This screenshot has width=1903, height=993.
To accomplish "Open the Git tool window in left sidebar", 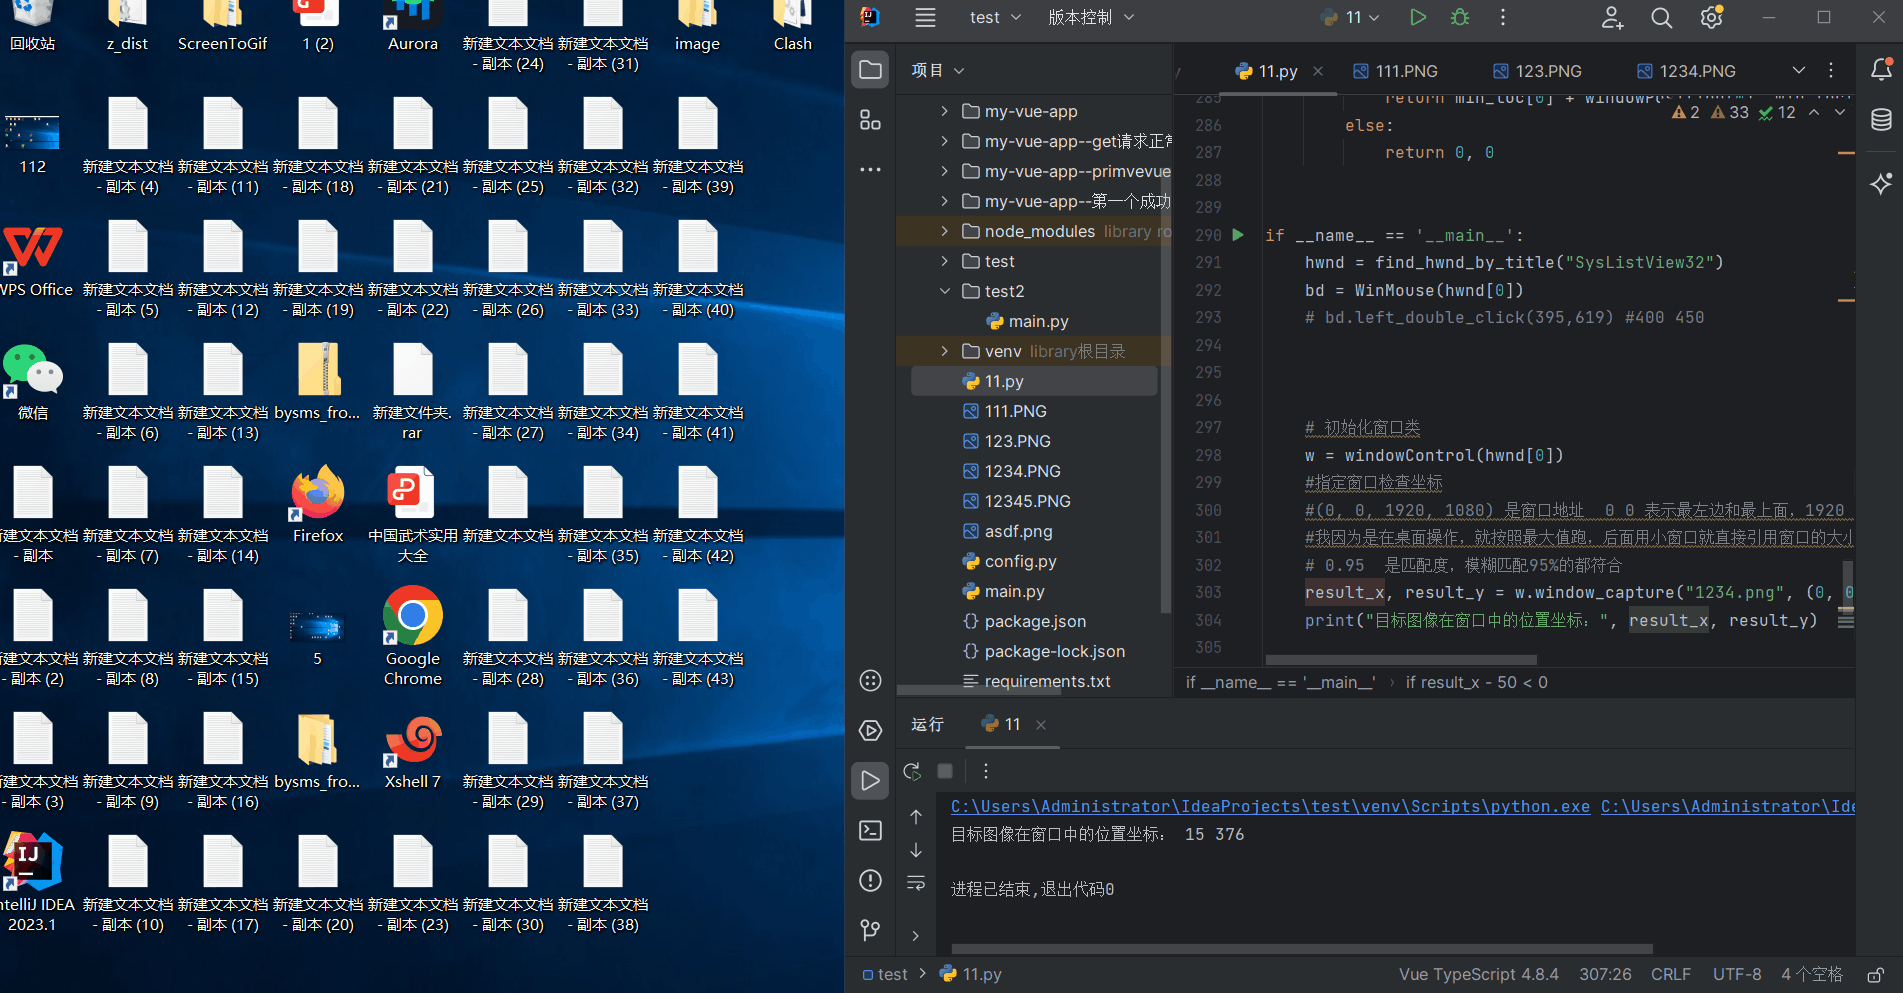I will (x=870, y=931).
